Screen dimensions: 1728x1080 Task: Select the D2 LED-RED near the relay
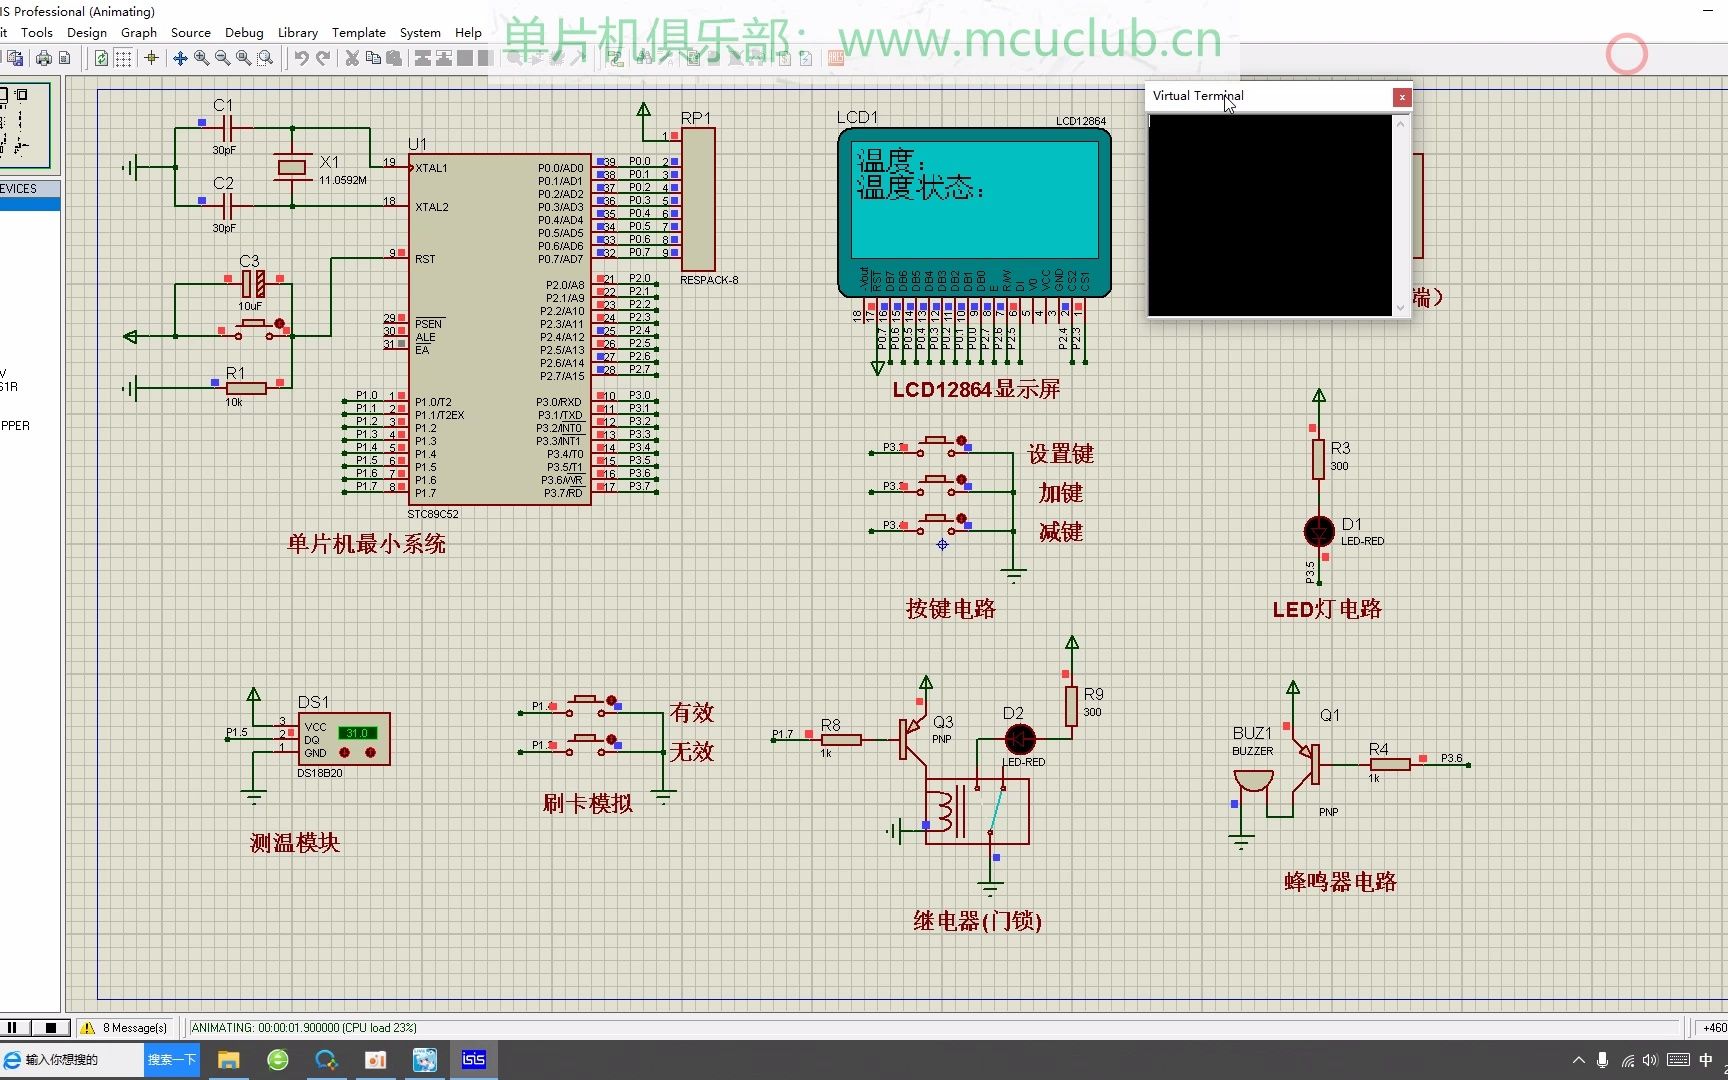point(1020,740)
